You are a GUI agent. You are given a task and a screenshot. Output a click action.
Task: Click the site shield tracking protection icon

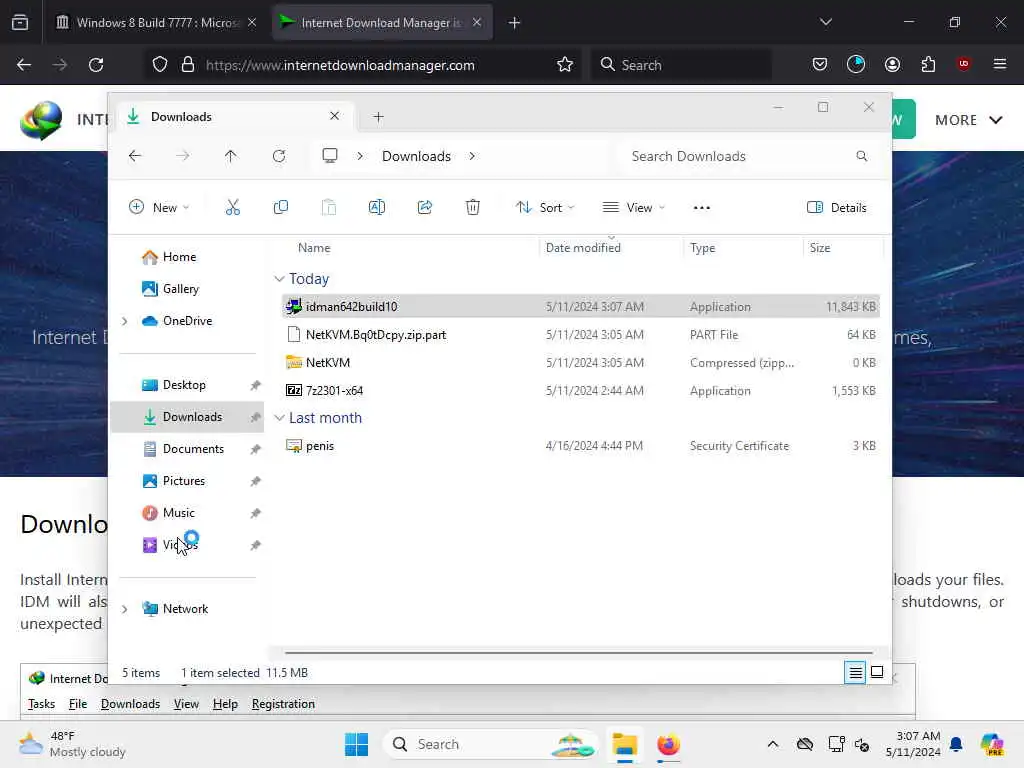[160, 65]
